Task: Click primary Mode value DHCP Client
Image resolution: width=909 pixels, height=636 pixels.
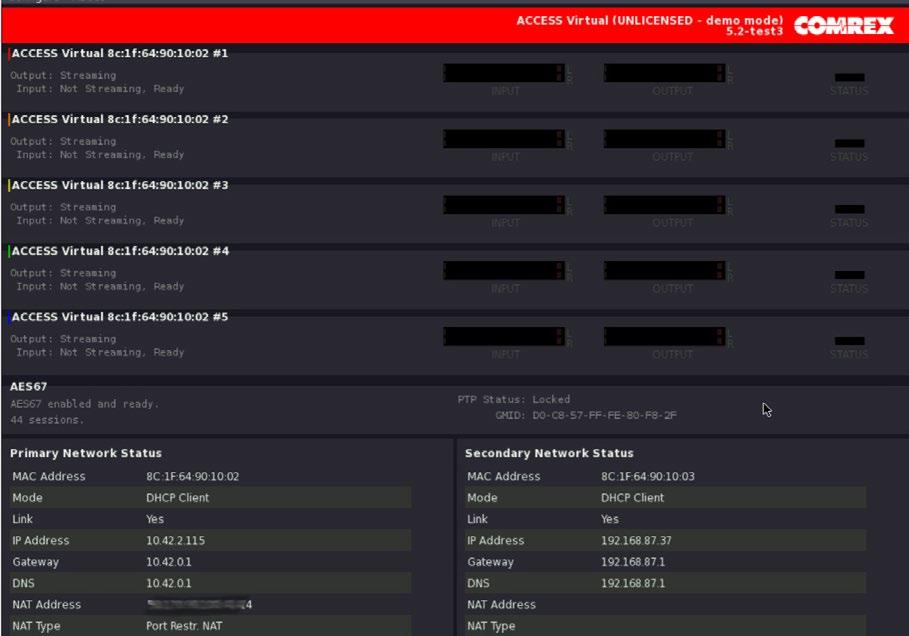Action: pyautogui.click(x=177, y=498)
